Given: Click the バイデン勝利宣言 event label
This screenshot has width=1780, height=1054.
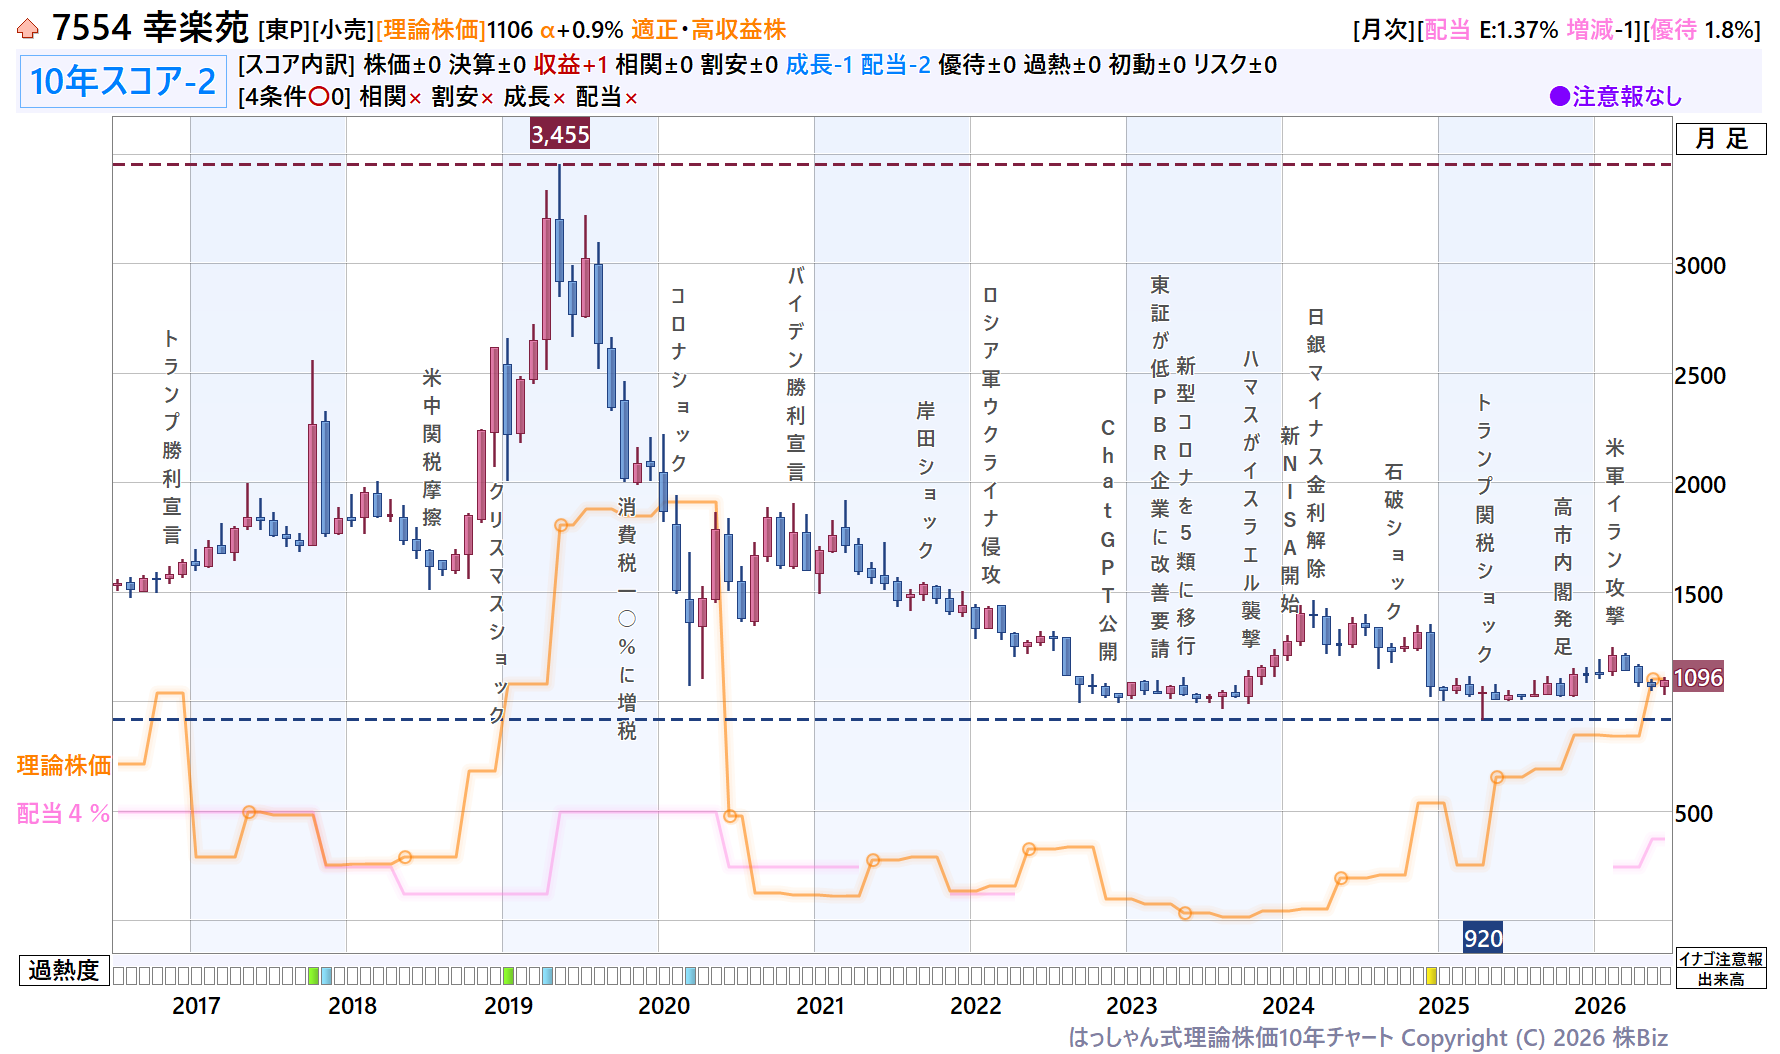Looking at the screenshot, I should [x=796, y=373].
